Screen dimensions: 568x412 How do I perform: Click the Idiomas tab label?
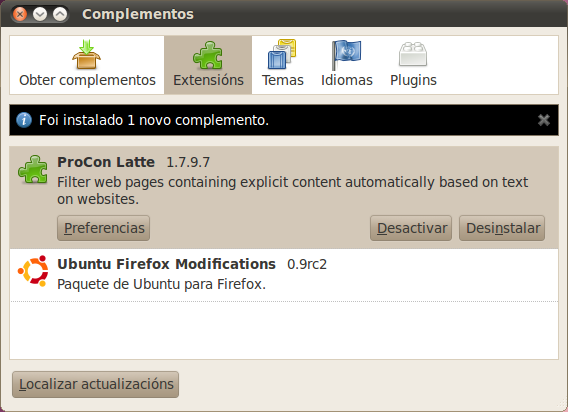347,80
